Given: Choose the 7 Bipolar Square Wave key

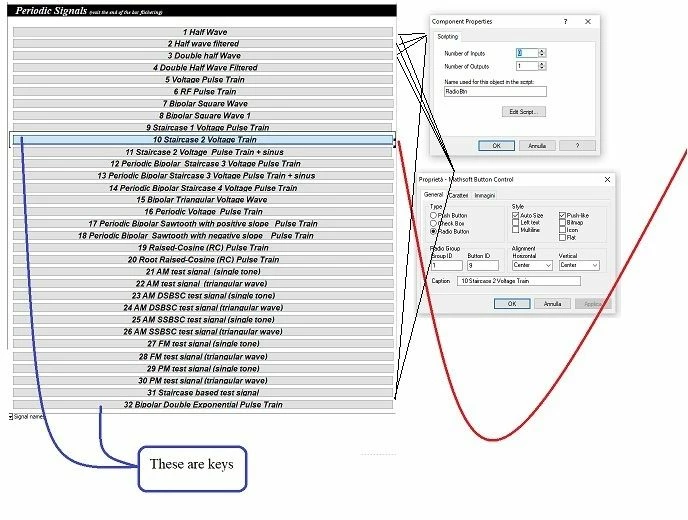Looking at the screenshot, I should 203,104.
